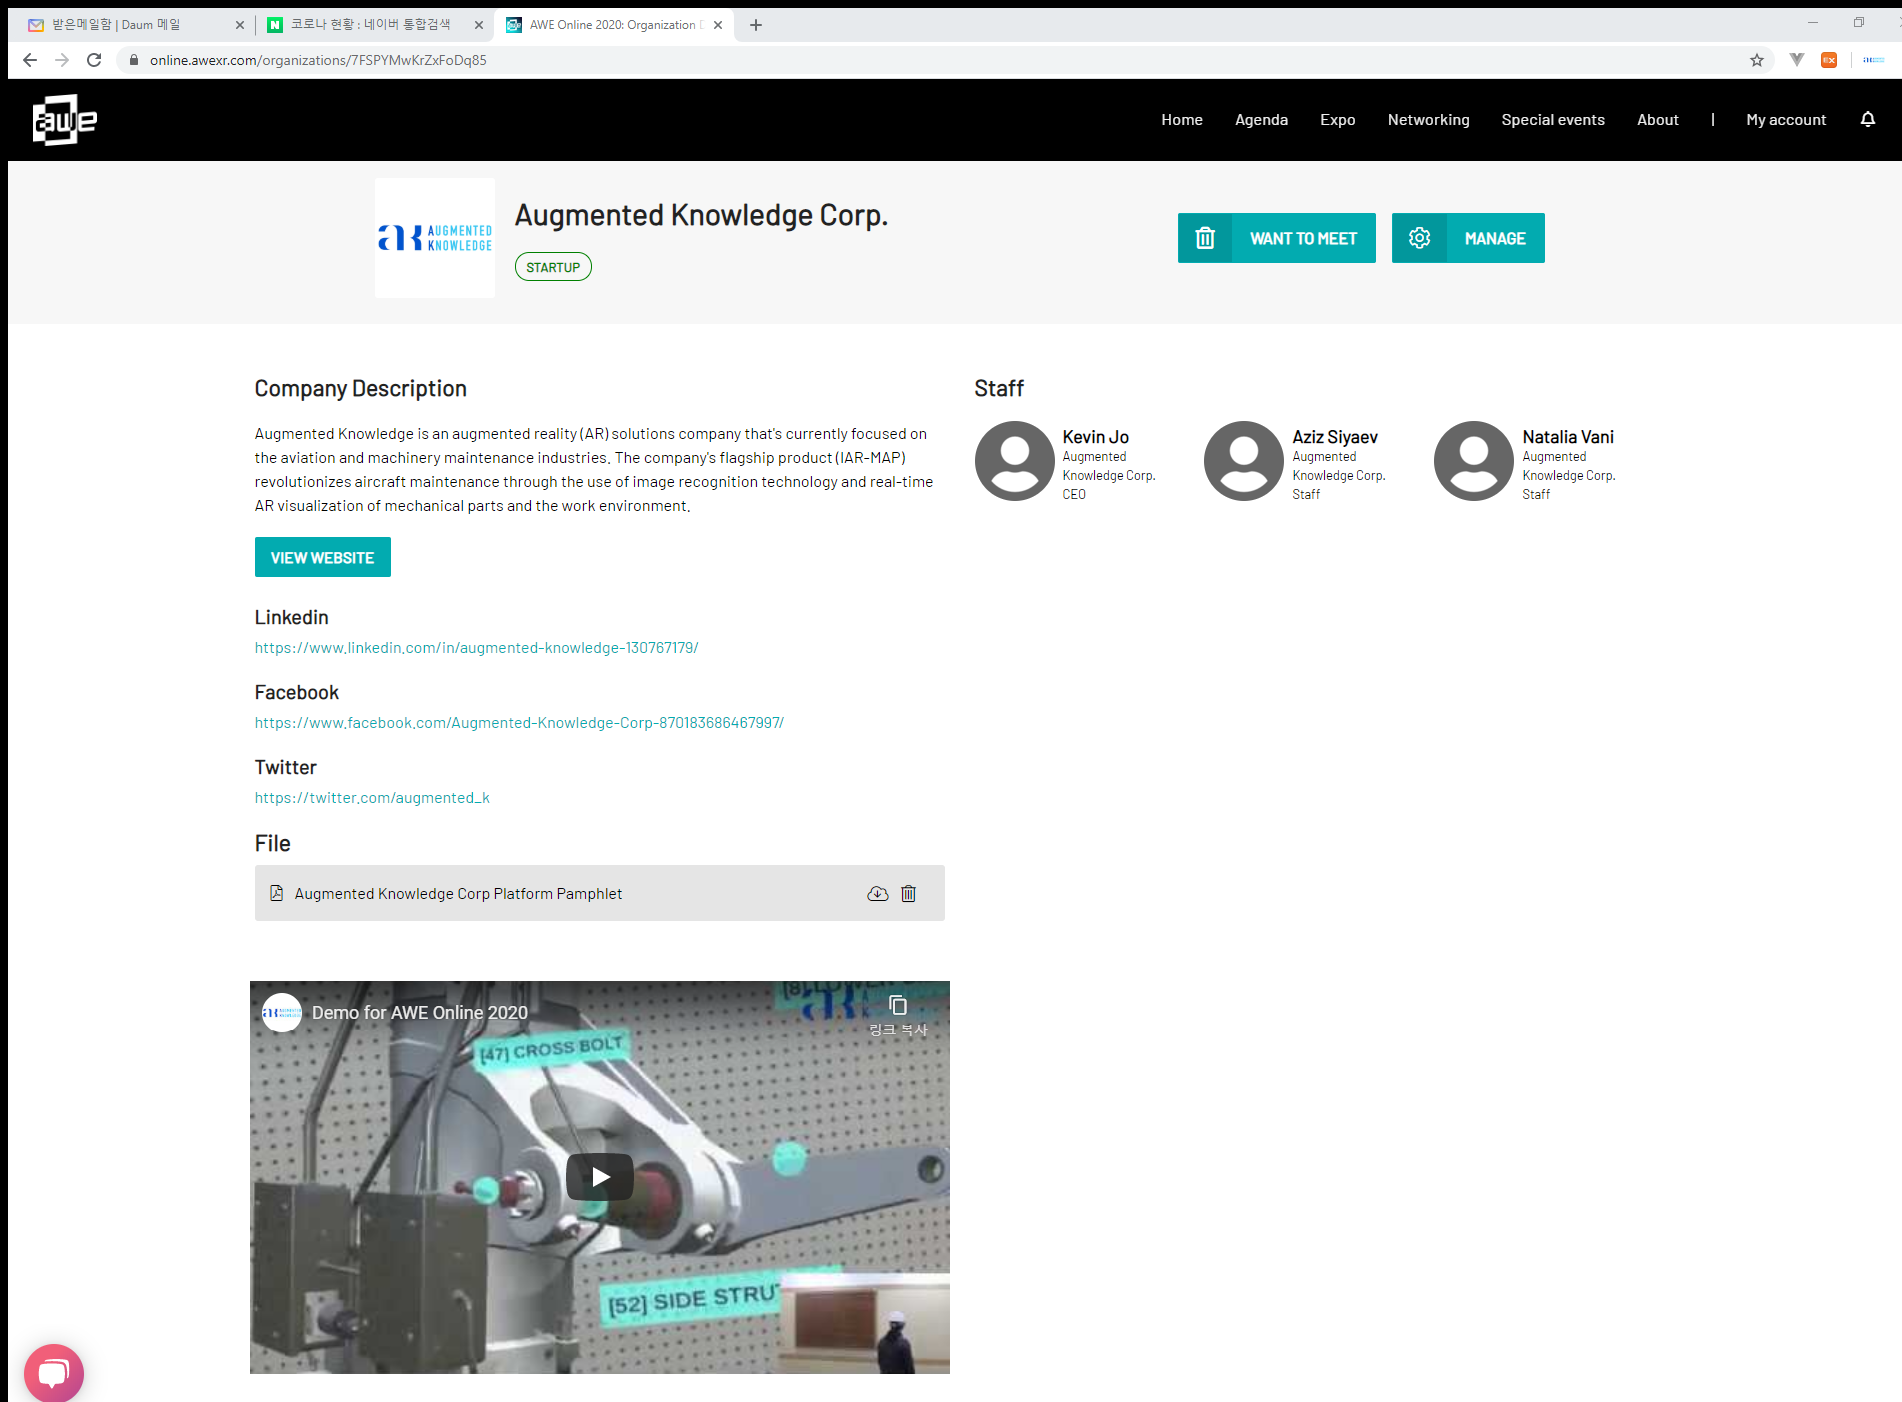Go forward in browser history
1902x1402 pixels.
[x=62, y=60]
